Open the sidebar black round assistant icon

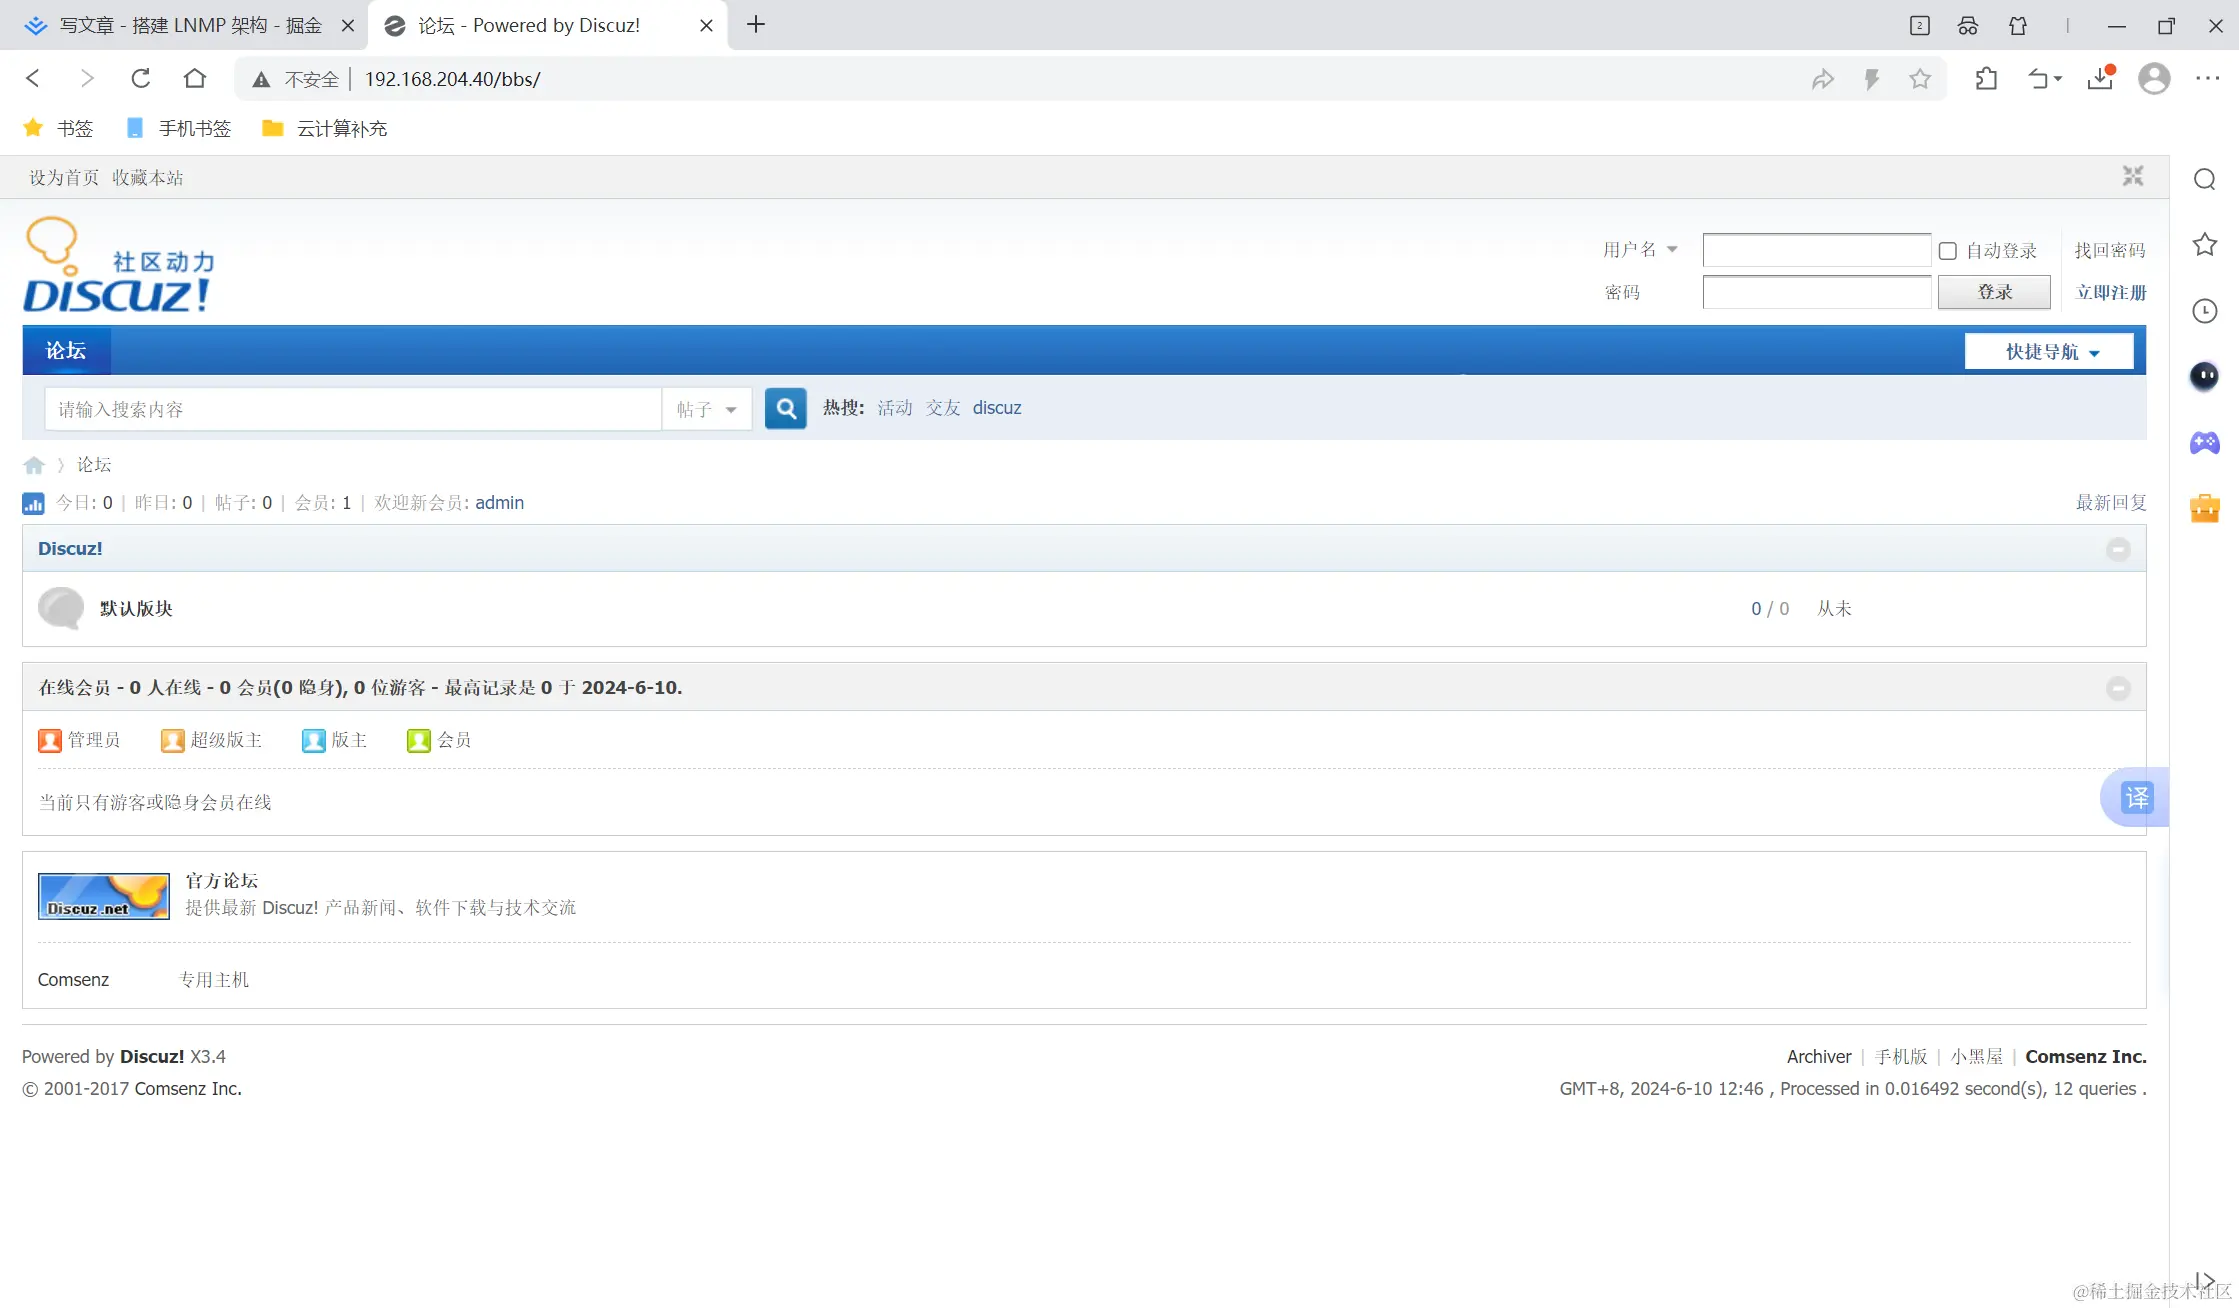(x=2205, y=376)
